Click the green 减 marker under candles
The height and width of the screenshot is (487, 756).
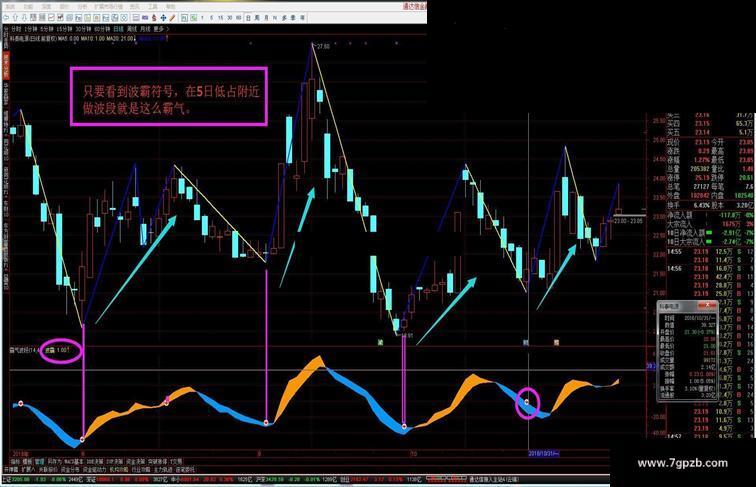click(x=380, y=342)
